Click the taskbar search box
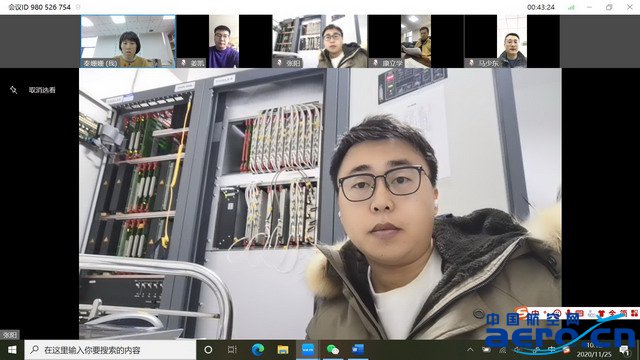 click(x=110, y=350)
